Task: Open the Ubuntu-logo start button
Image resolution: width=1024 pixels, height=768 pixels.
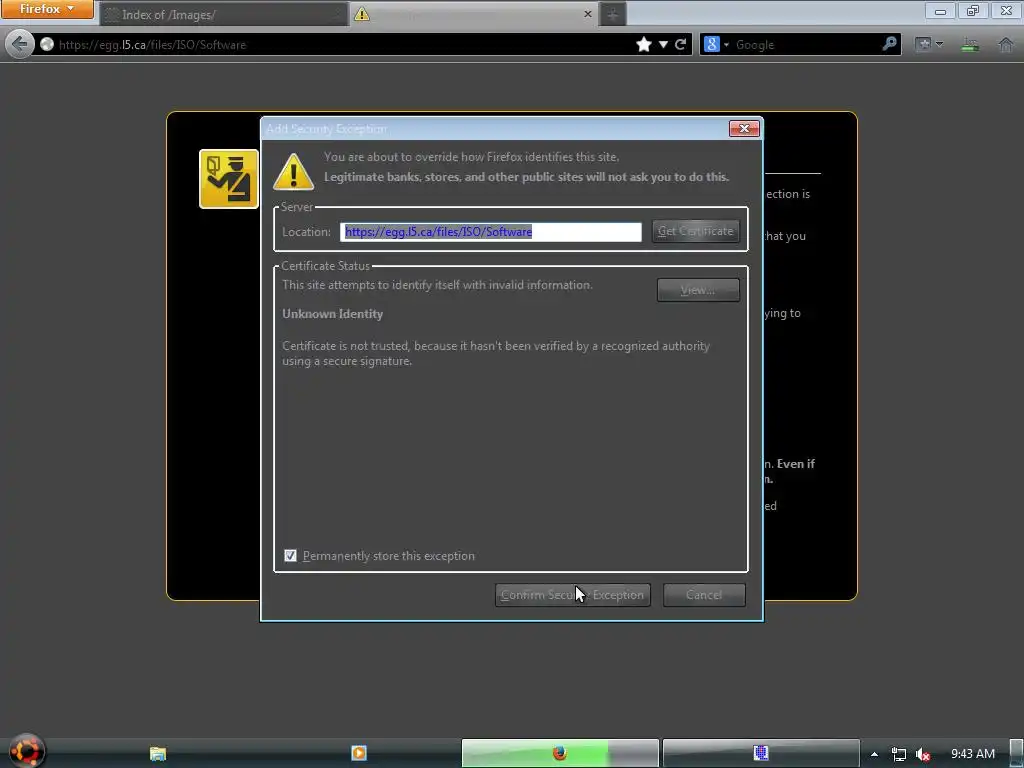Action: pyautogui.click(x=26, y=751)
